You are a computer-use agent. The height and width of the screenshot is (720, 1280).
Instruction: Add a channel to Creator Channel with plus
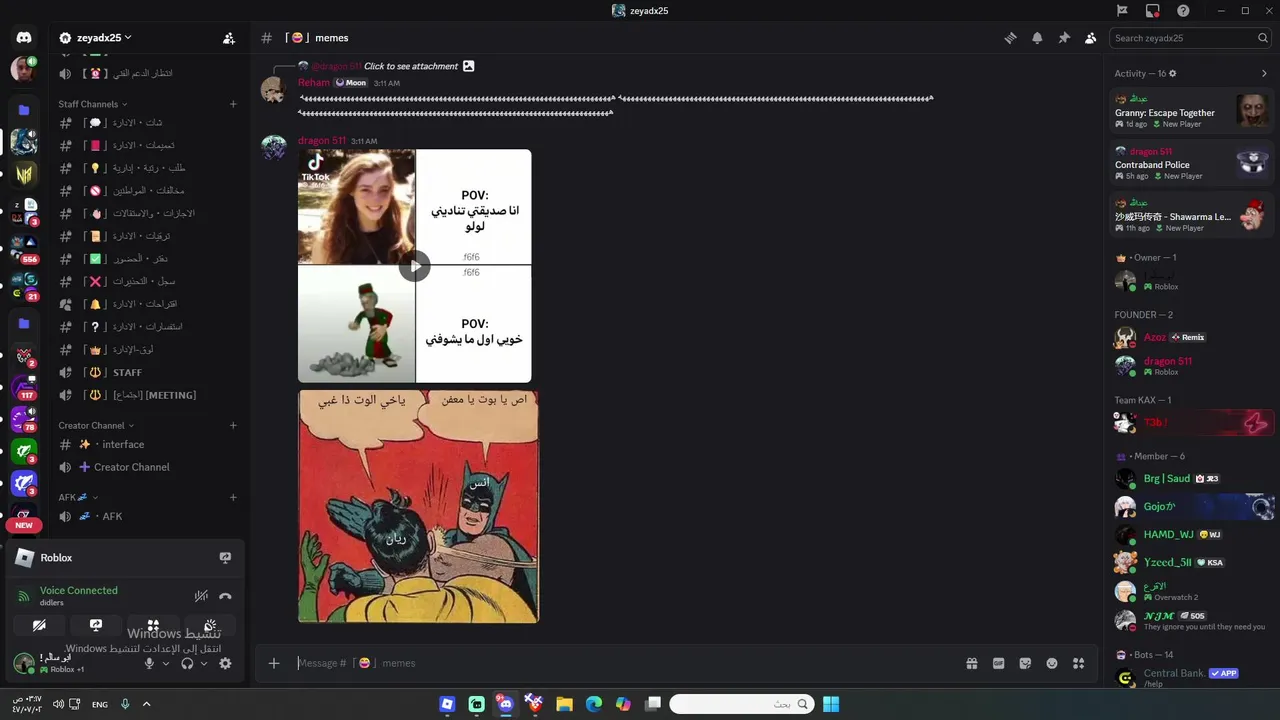[x=233, y=425]
